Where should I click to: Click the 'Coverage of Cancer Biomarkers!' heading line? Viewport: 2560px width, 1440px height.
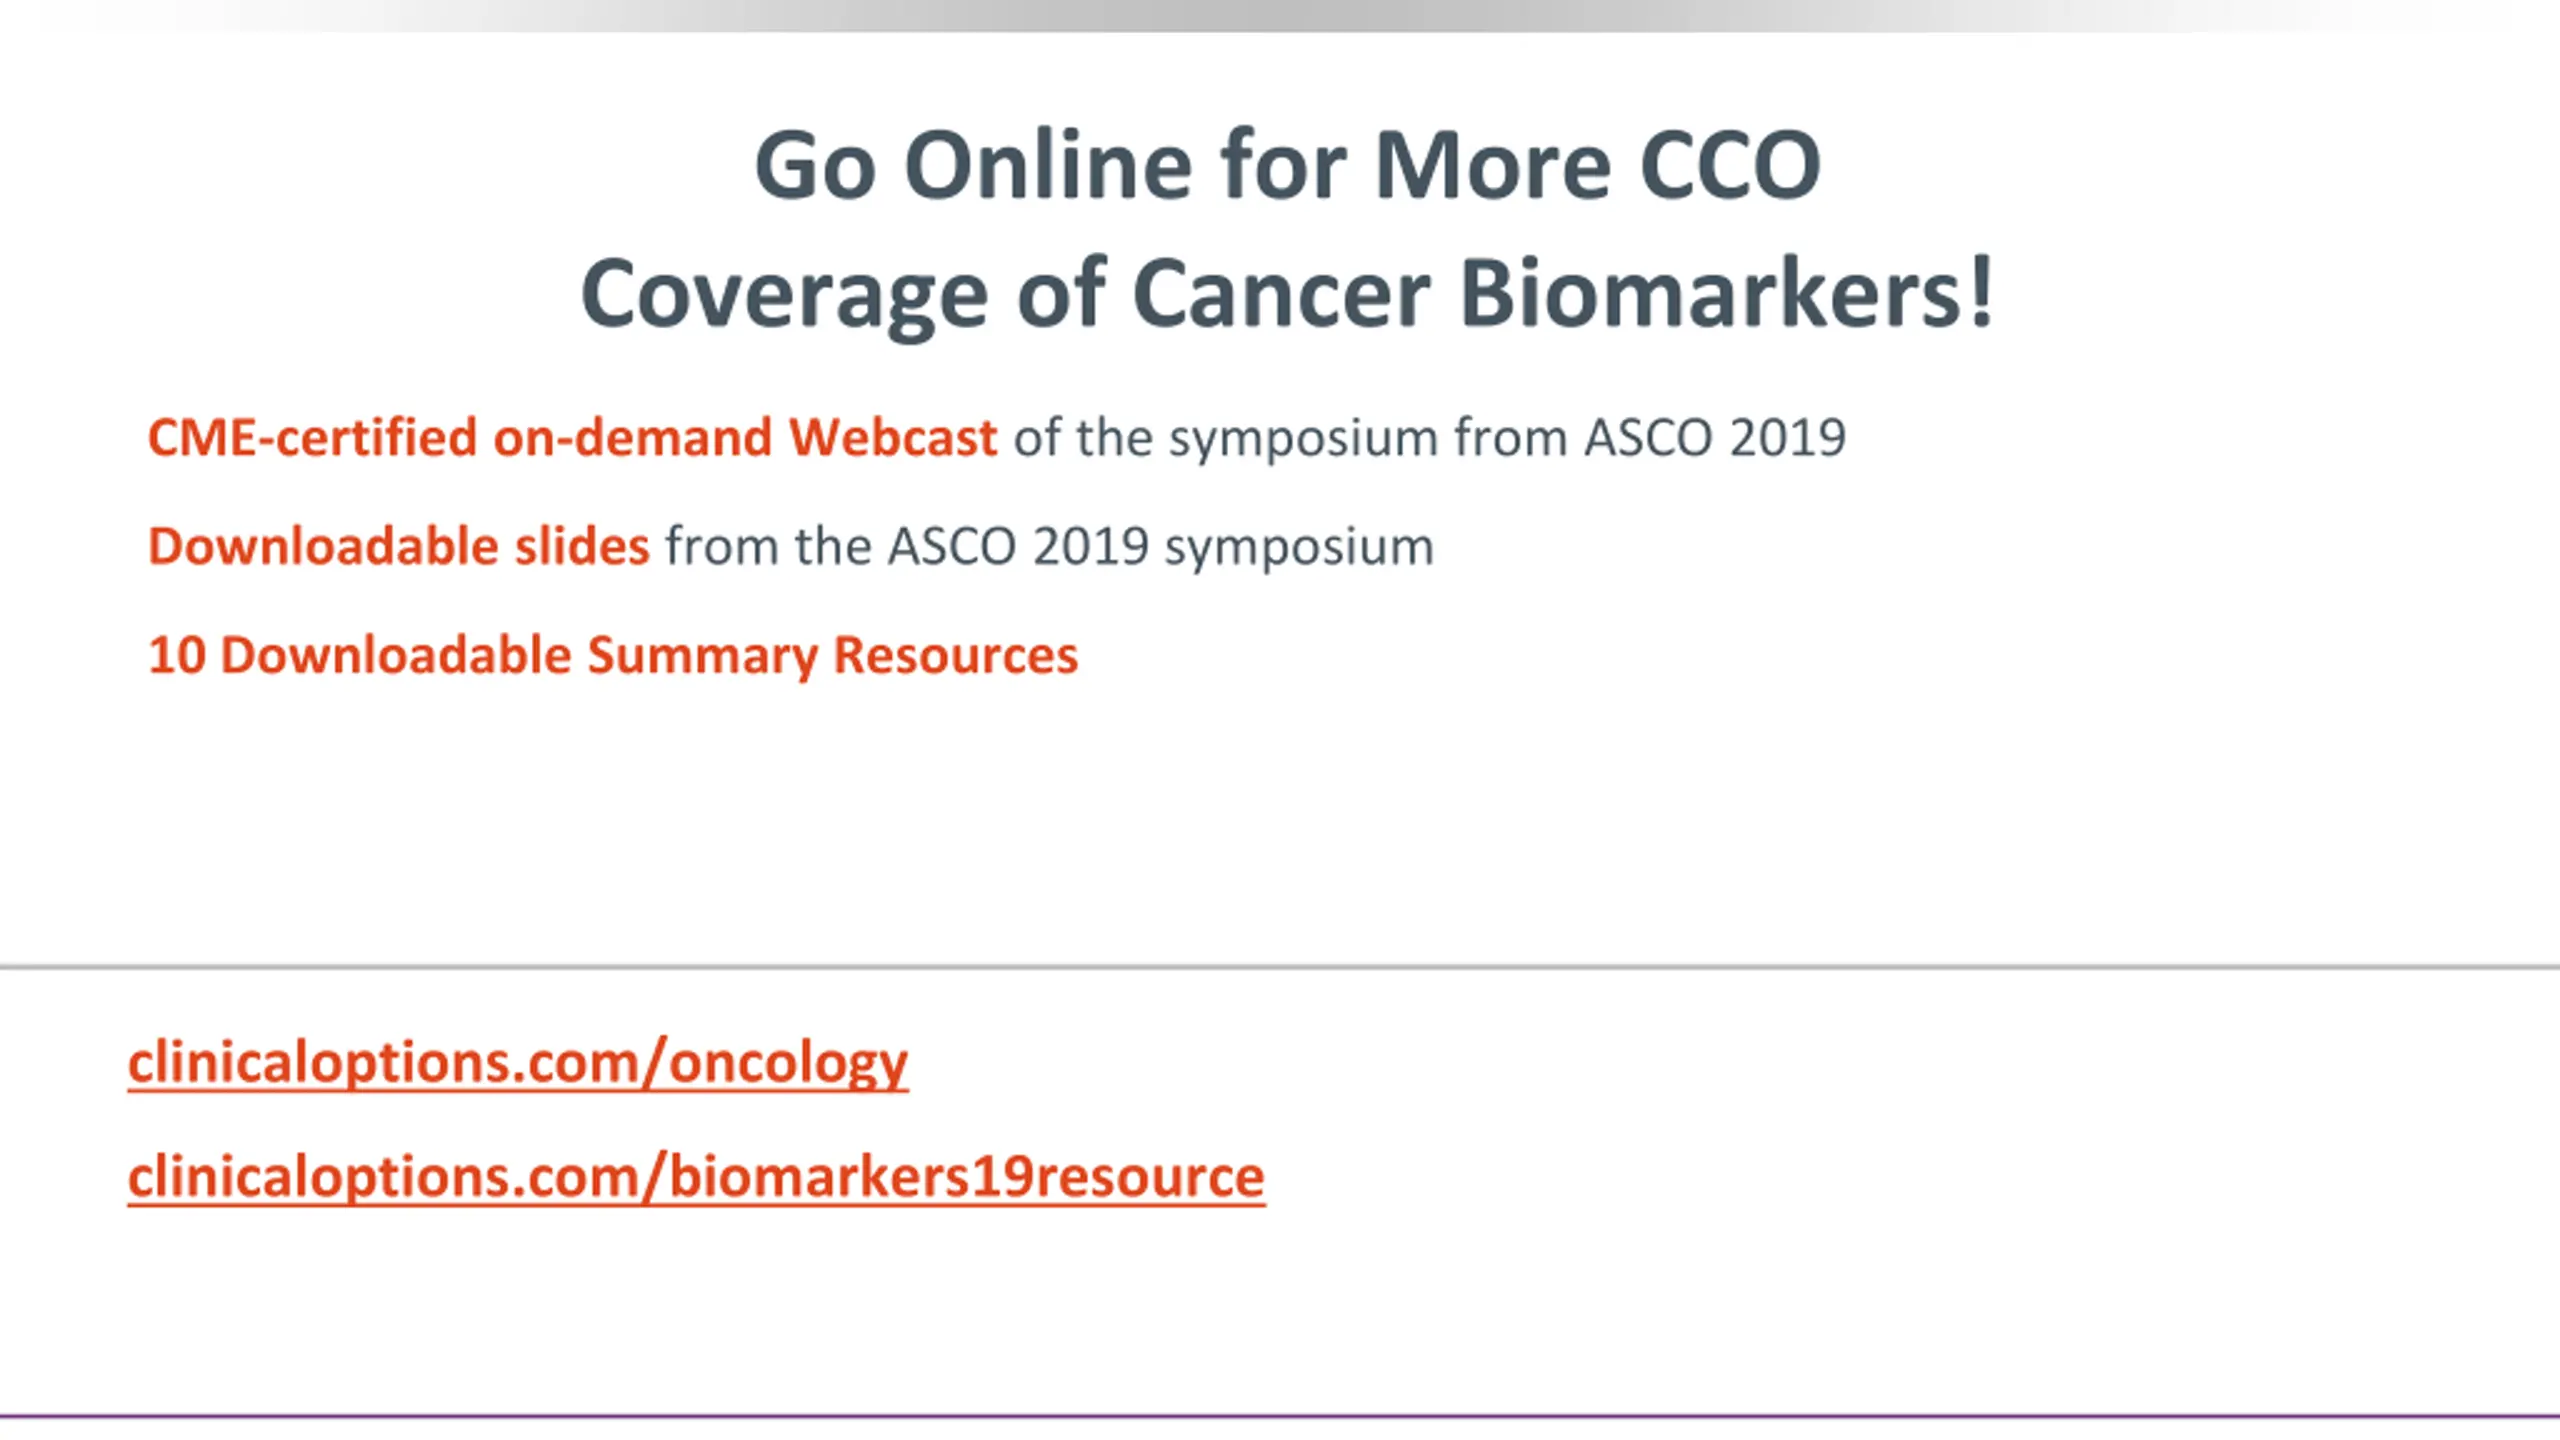click(x=1288, y=294)
